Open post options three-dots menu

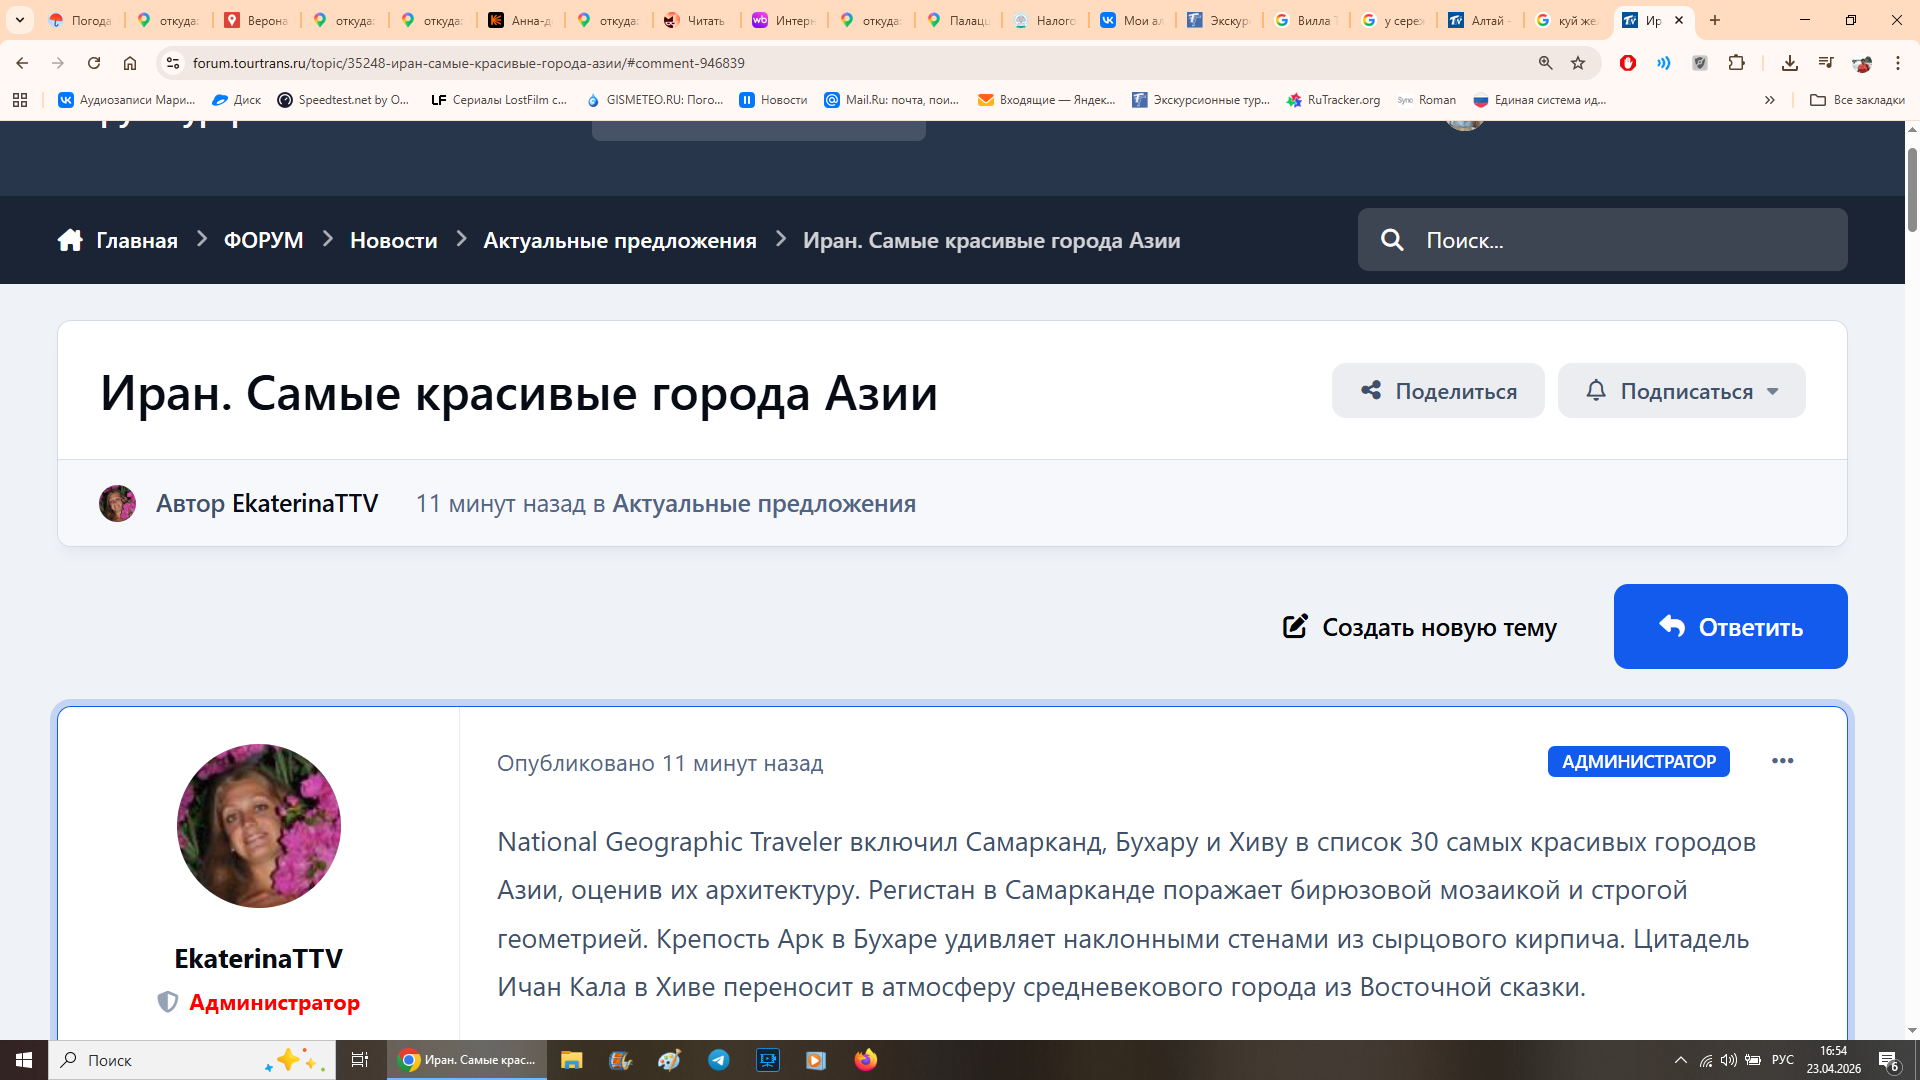(1782, 761)
